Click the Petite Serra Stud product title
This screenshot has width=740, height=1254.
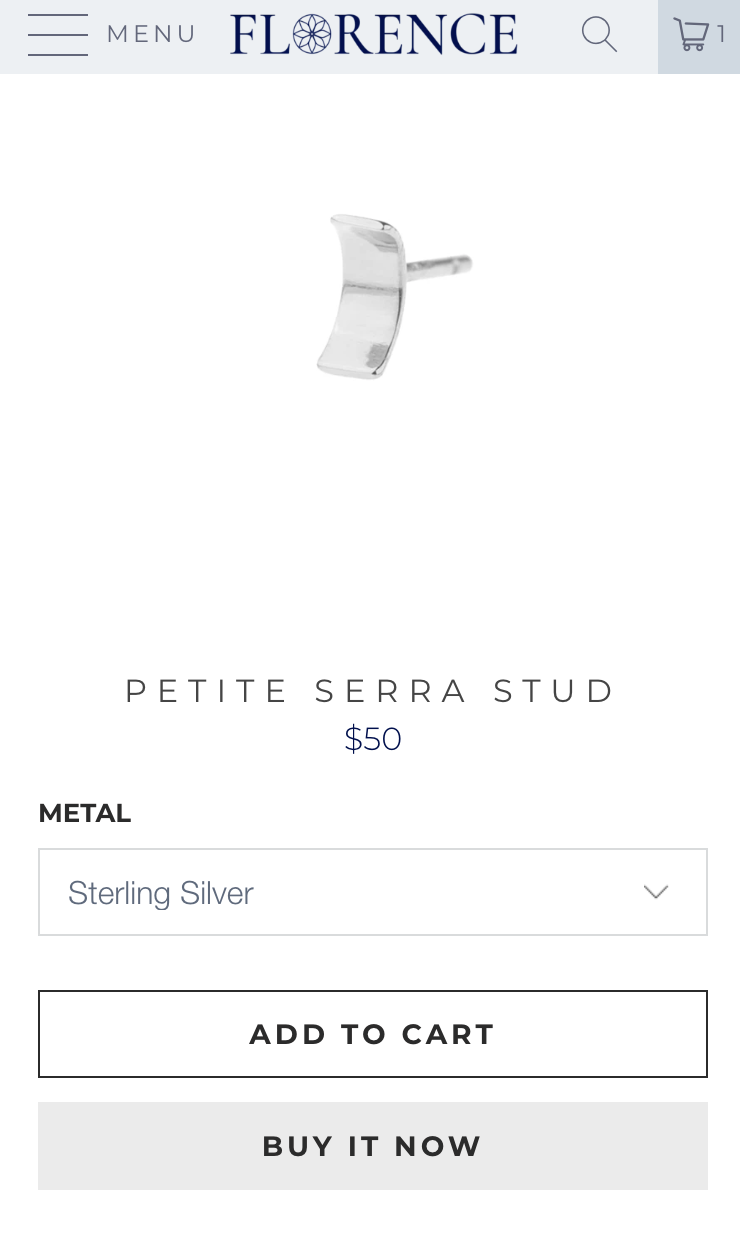tap(372, 691)
